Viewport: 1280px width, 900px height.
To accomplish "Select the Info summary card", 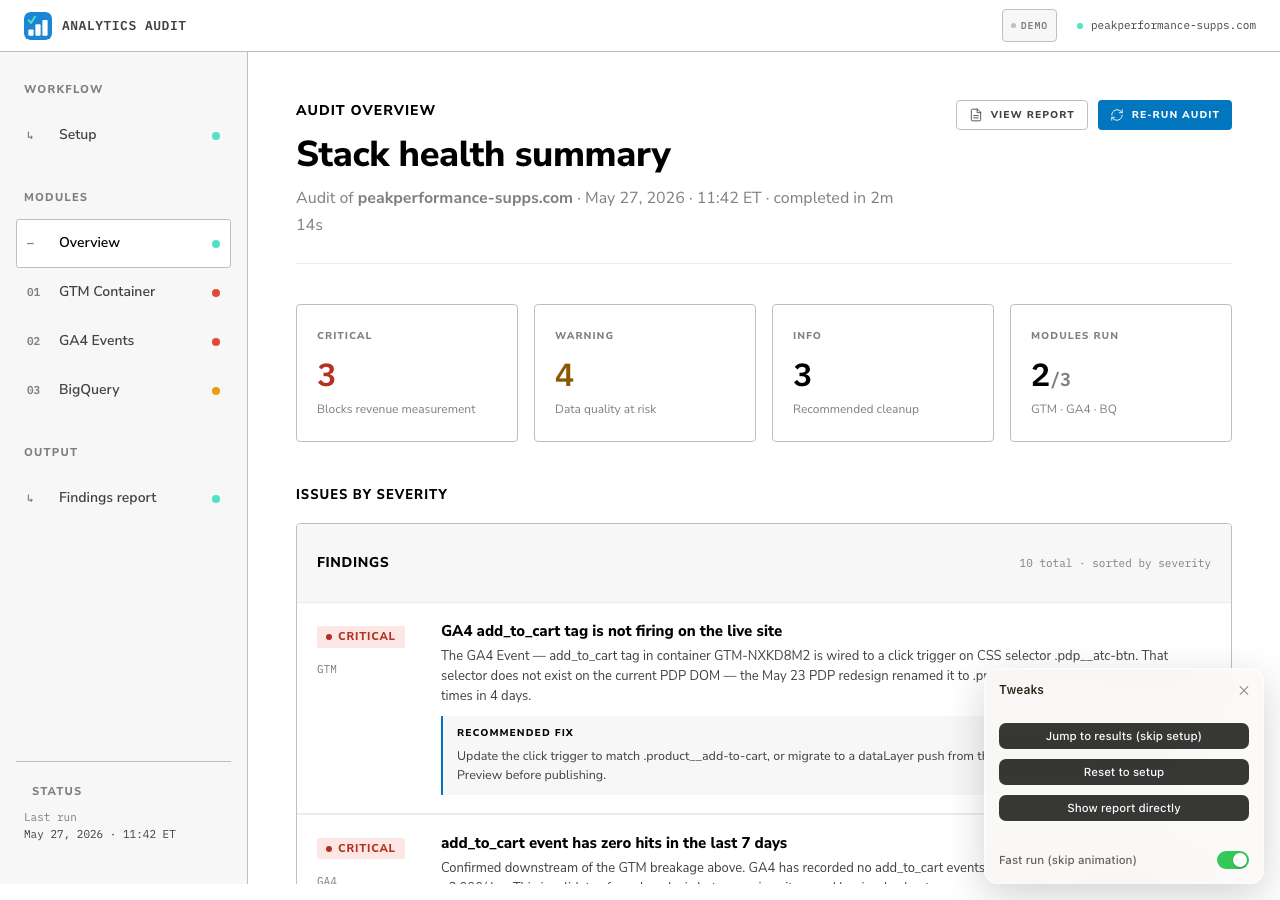I will [x=883, y=373].
